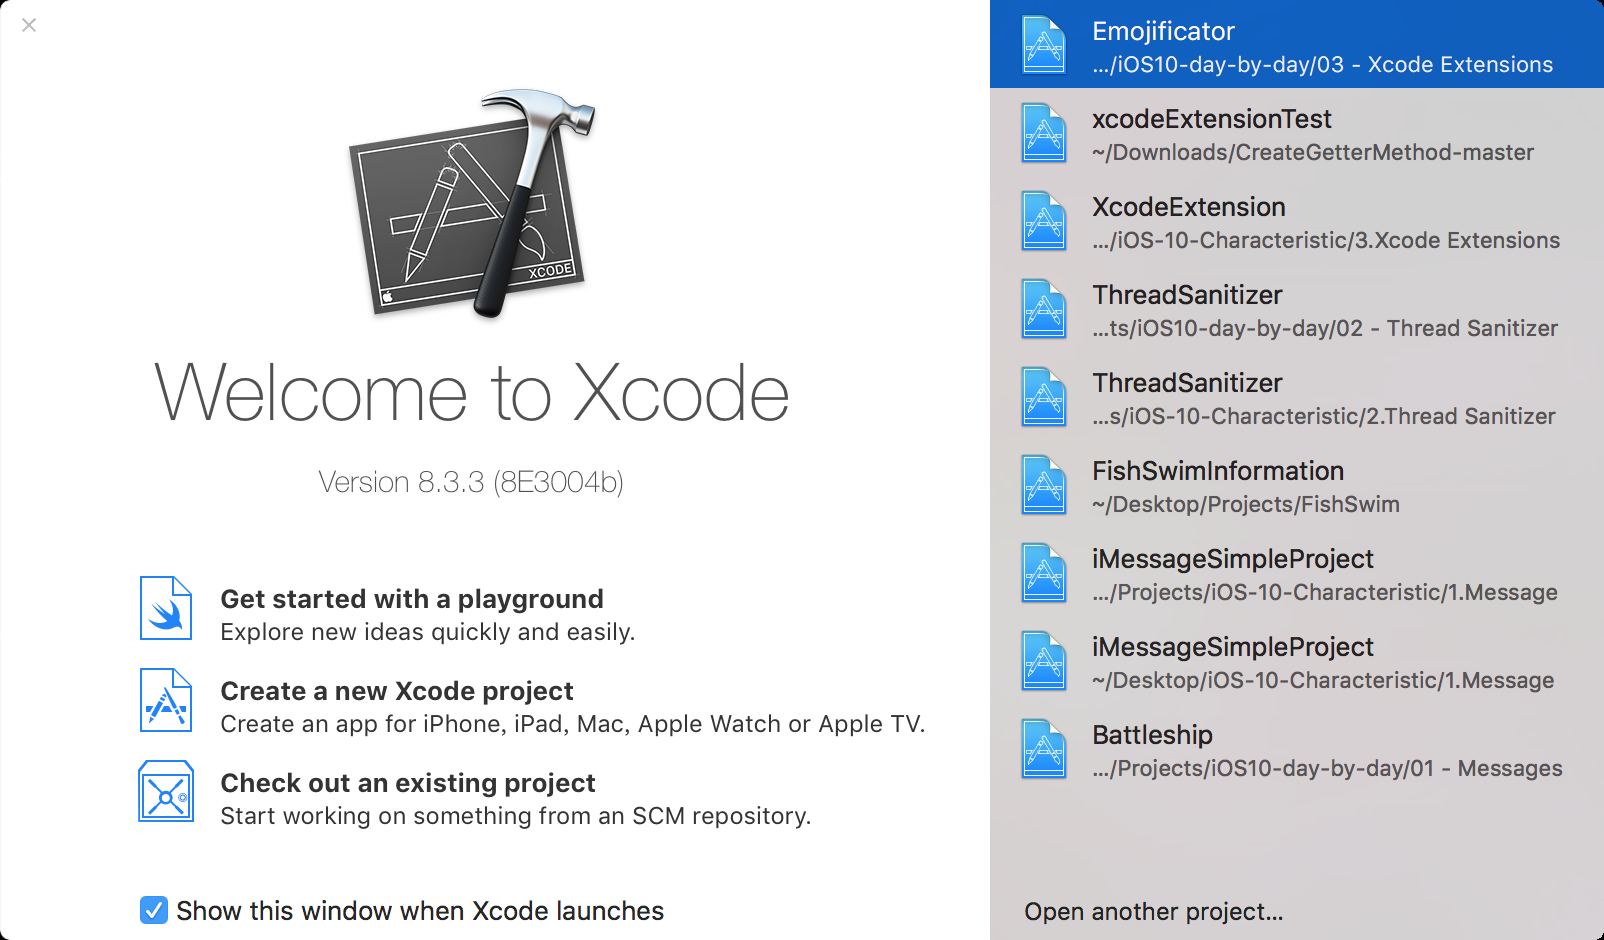Choose Create a new Xcode project

point(397,691)
